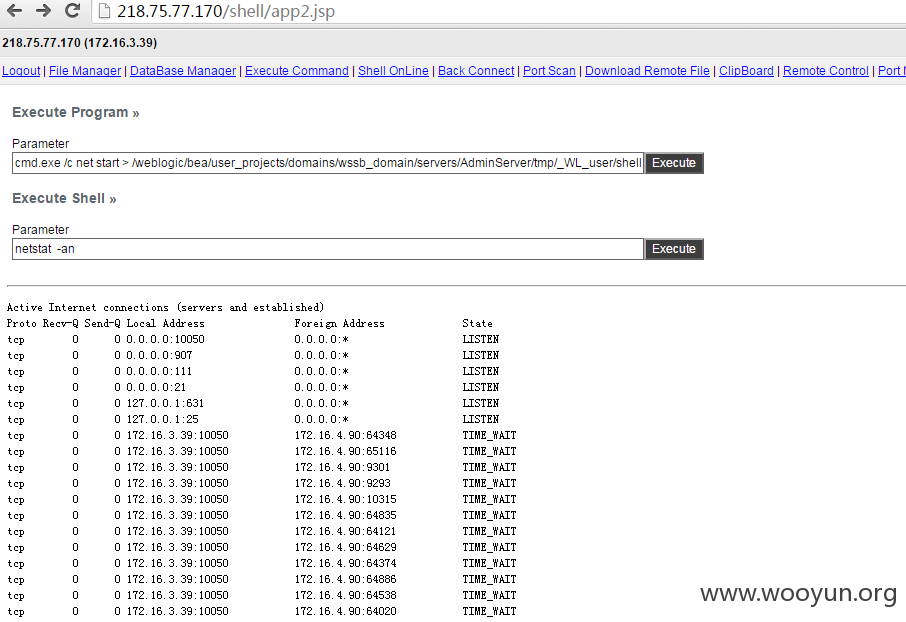Viewport: 906px width, 622px height.
Task: Click foreign address 172.16.4.90:64886
Action: point(346,579)
